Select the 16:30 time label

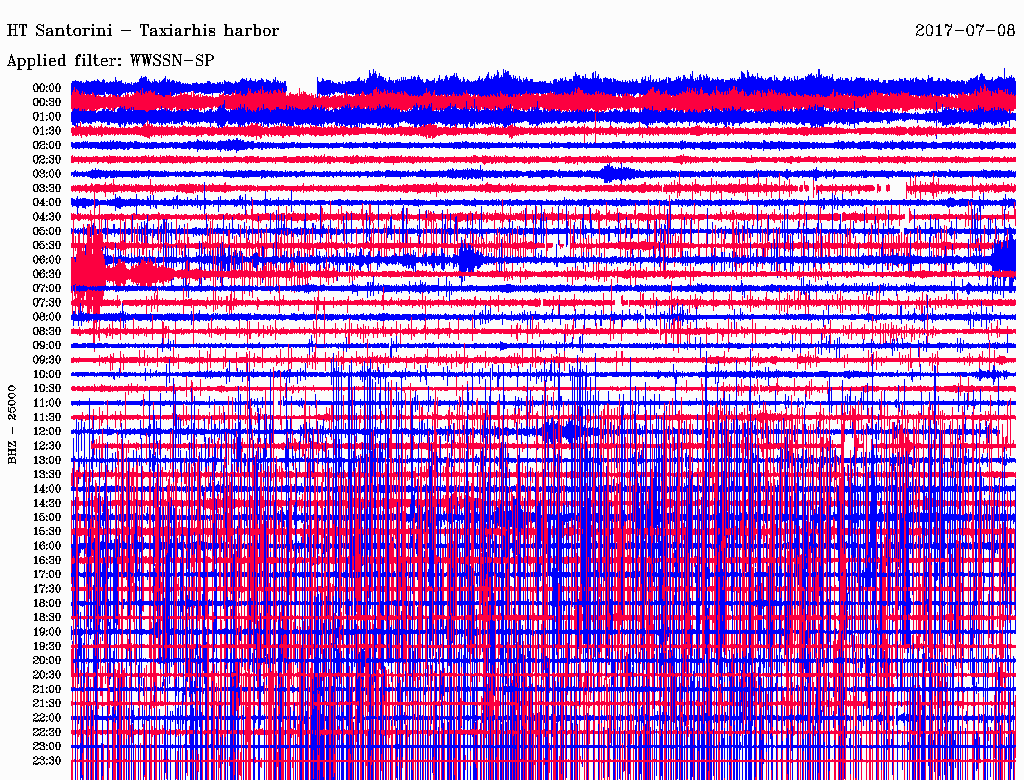click(x=47, y=561)
